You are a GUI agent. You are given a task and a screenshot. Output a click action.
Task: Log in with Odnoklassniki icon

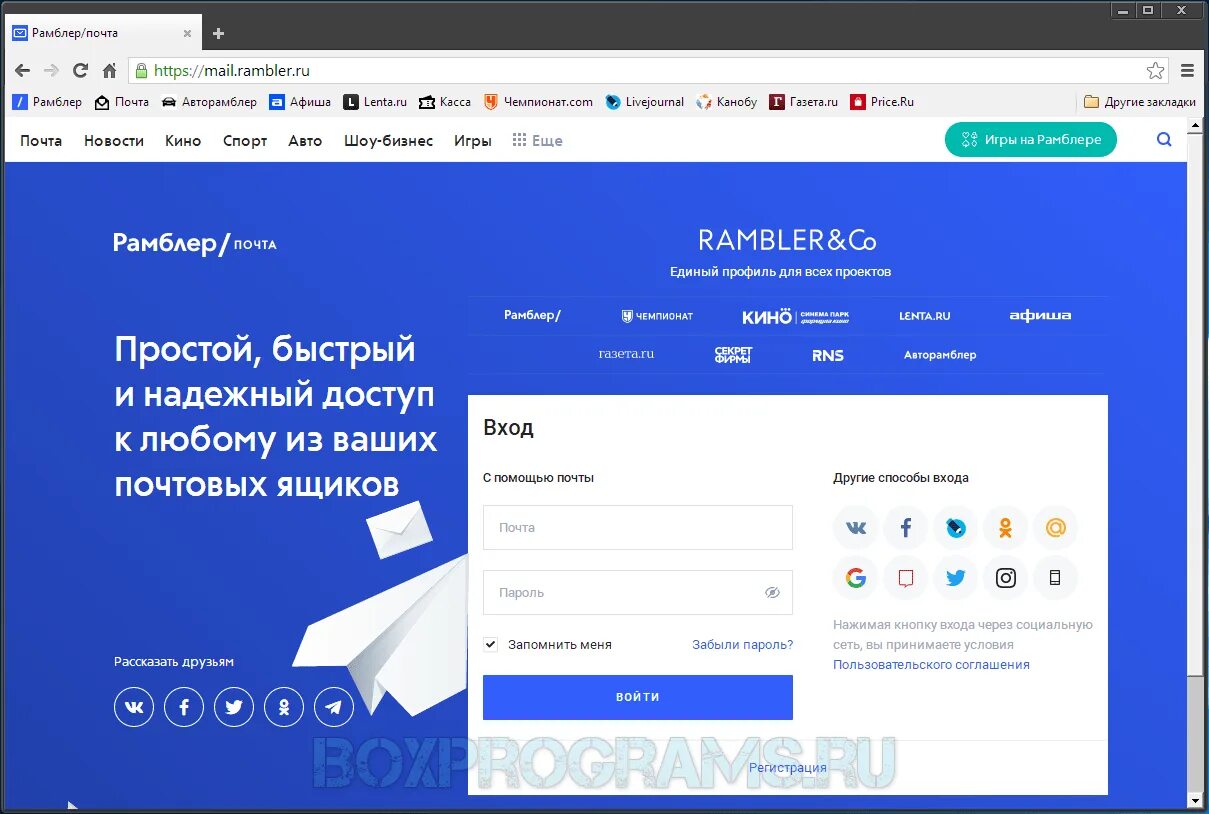click(x=1006, y=528)
